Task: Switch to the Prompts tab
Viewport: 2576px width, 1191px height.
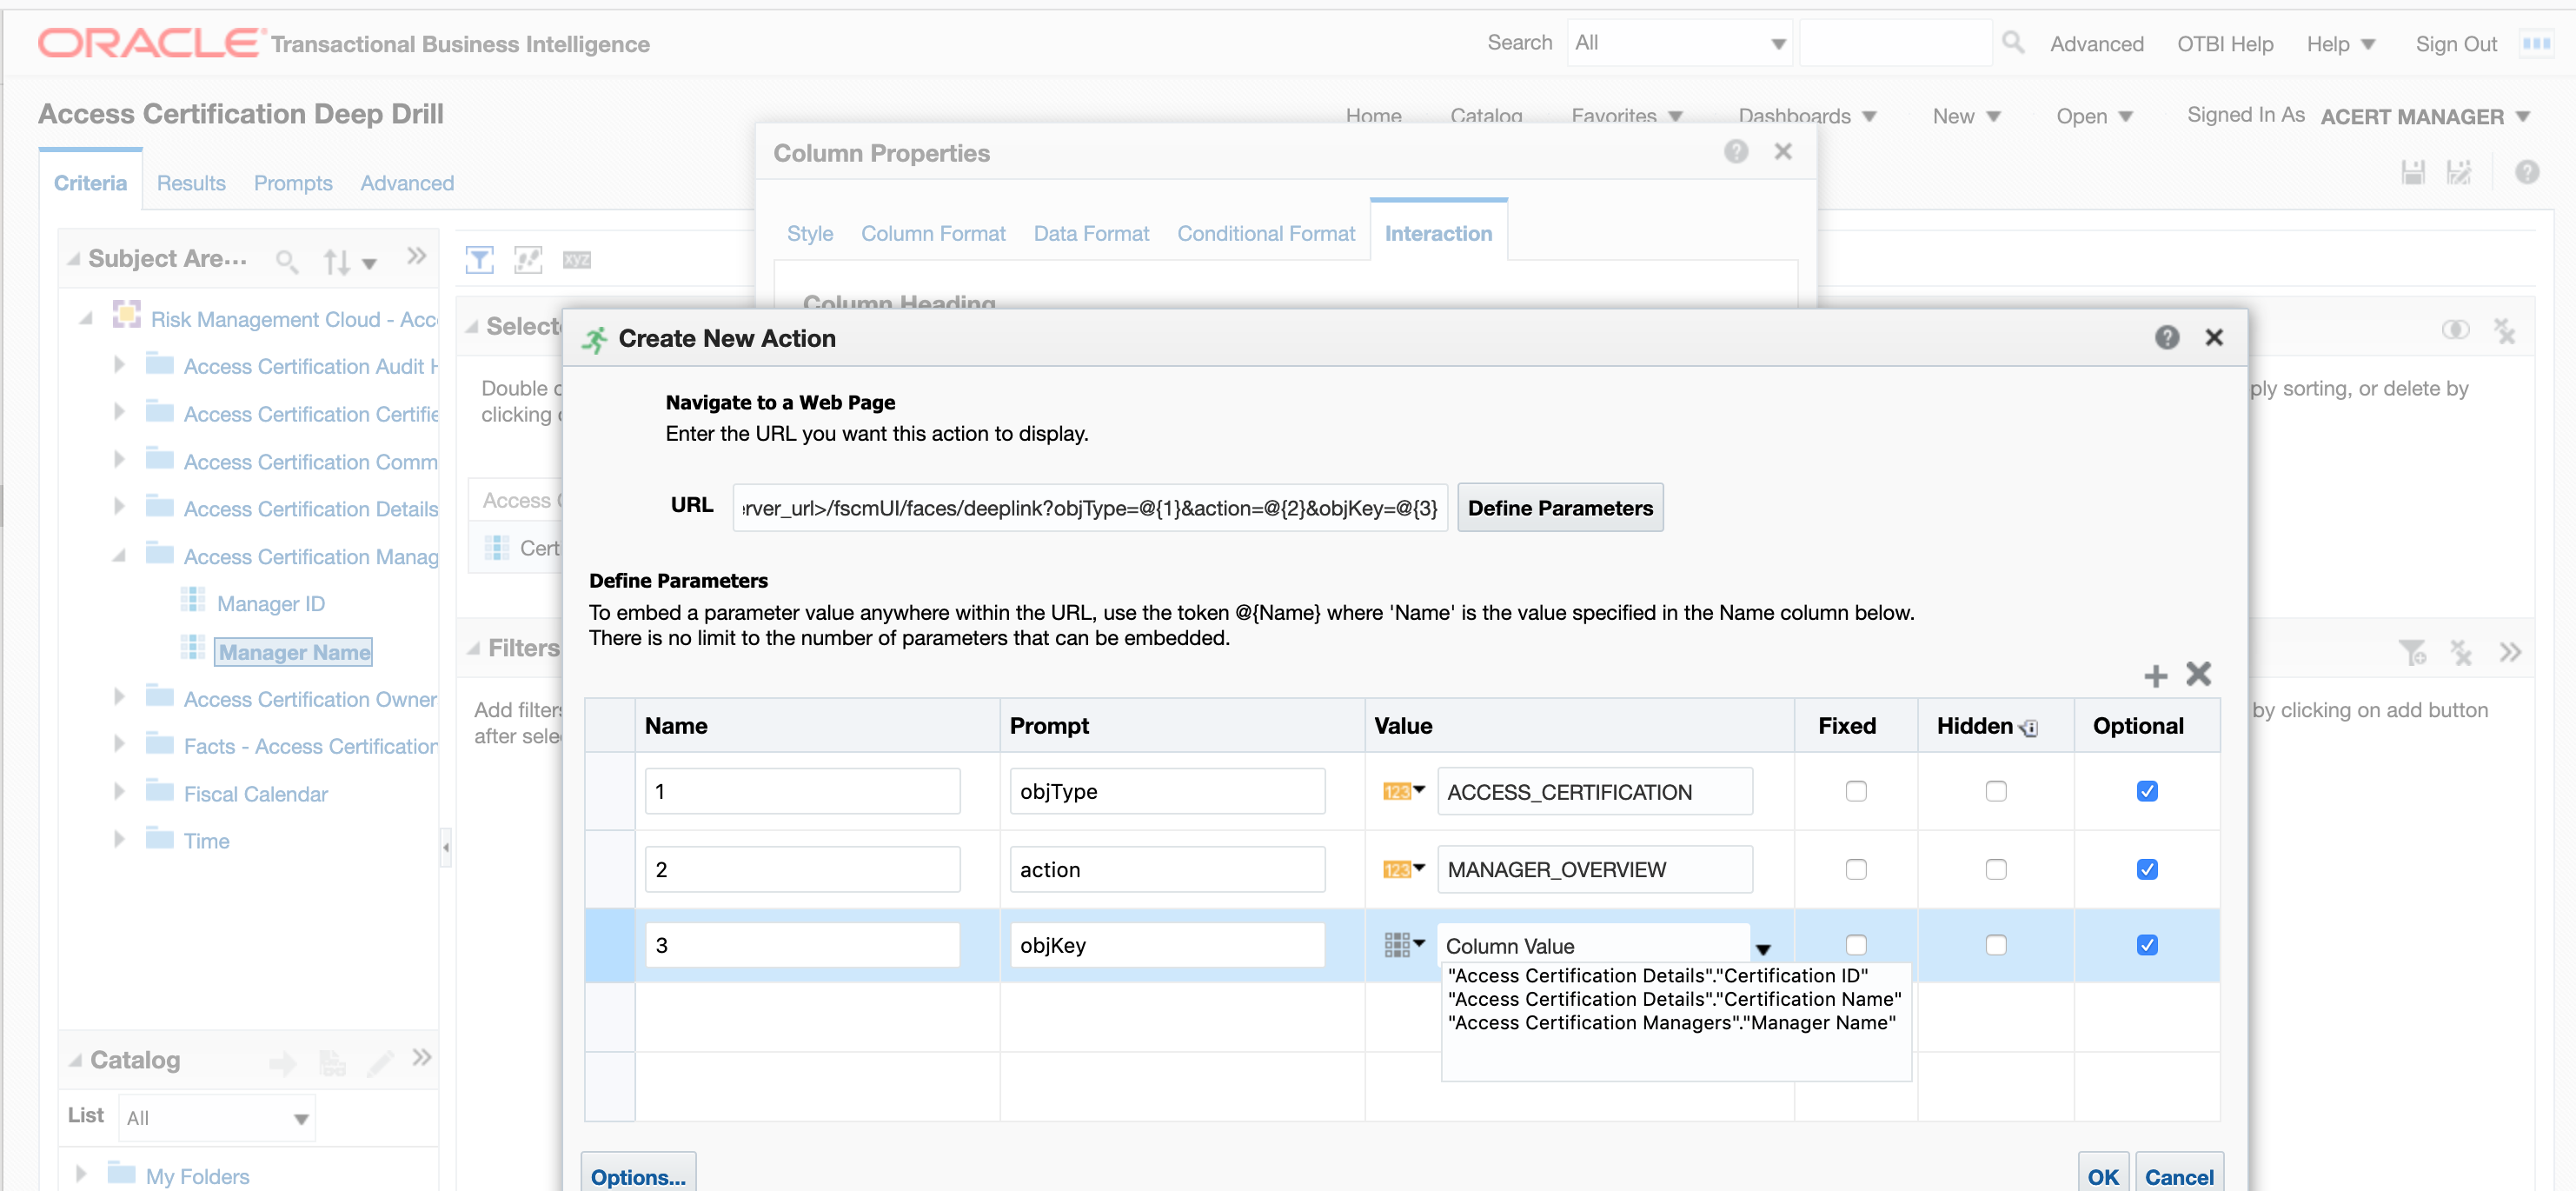Action: pos(293,183)
